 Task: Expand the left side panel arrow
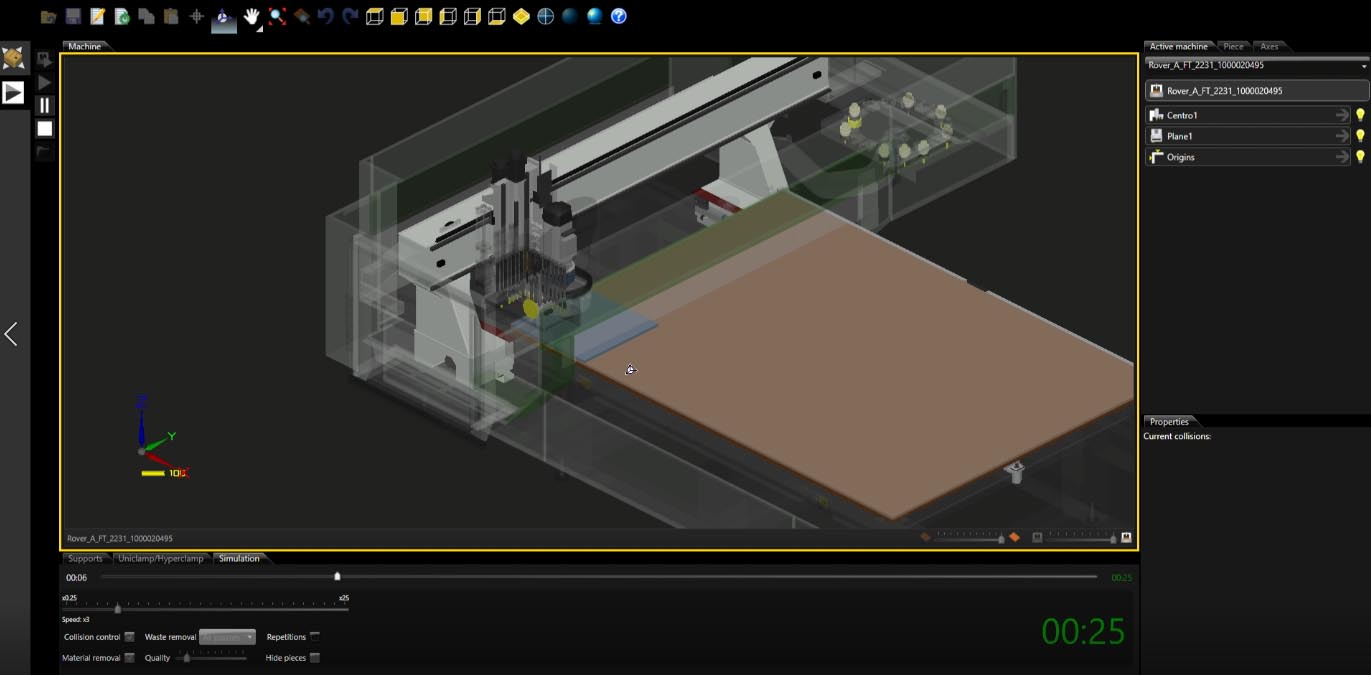pyautogui.click(x=11, y=334)
